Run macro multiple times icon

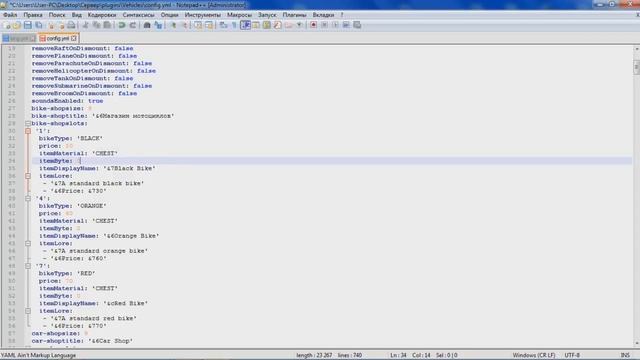346,25
